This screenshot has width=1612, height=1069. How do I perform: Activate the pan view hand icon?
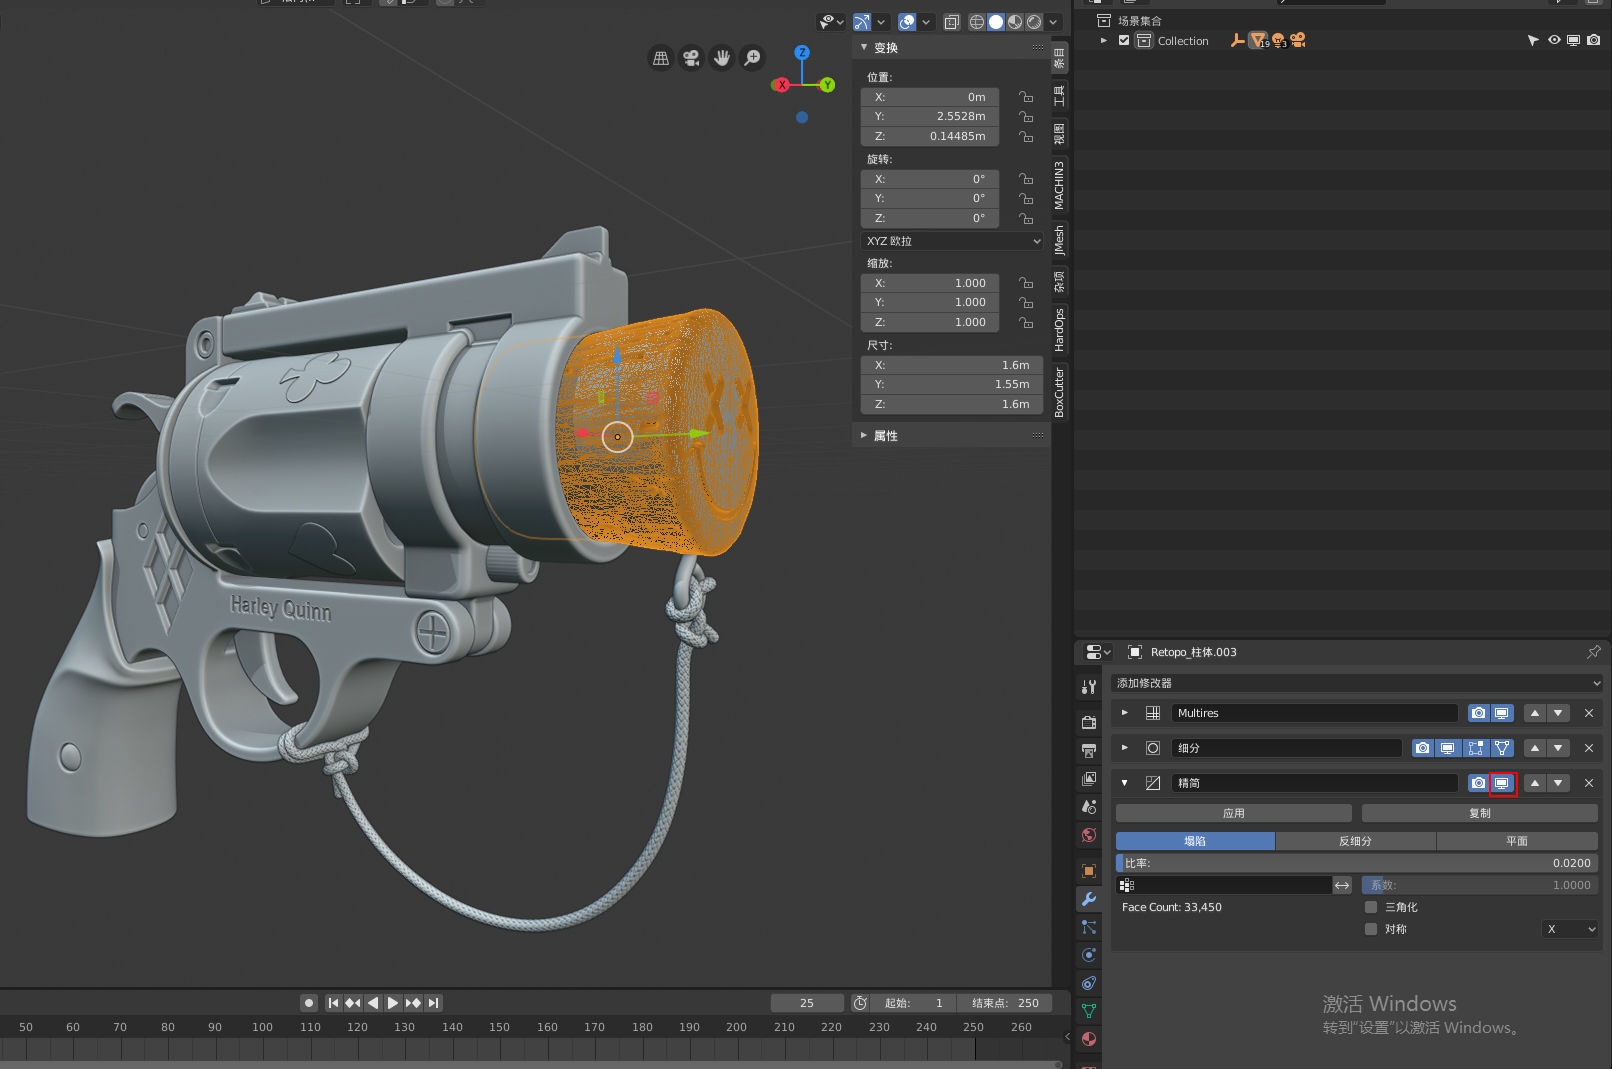click(x=722, y=58)
